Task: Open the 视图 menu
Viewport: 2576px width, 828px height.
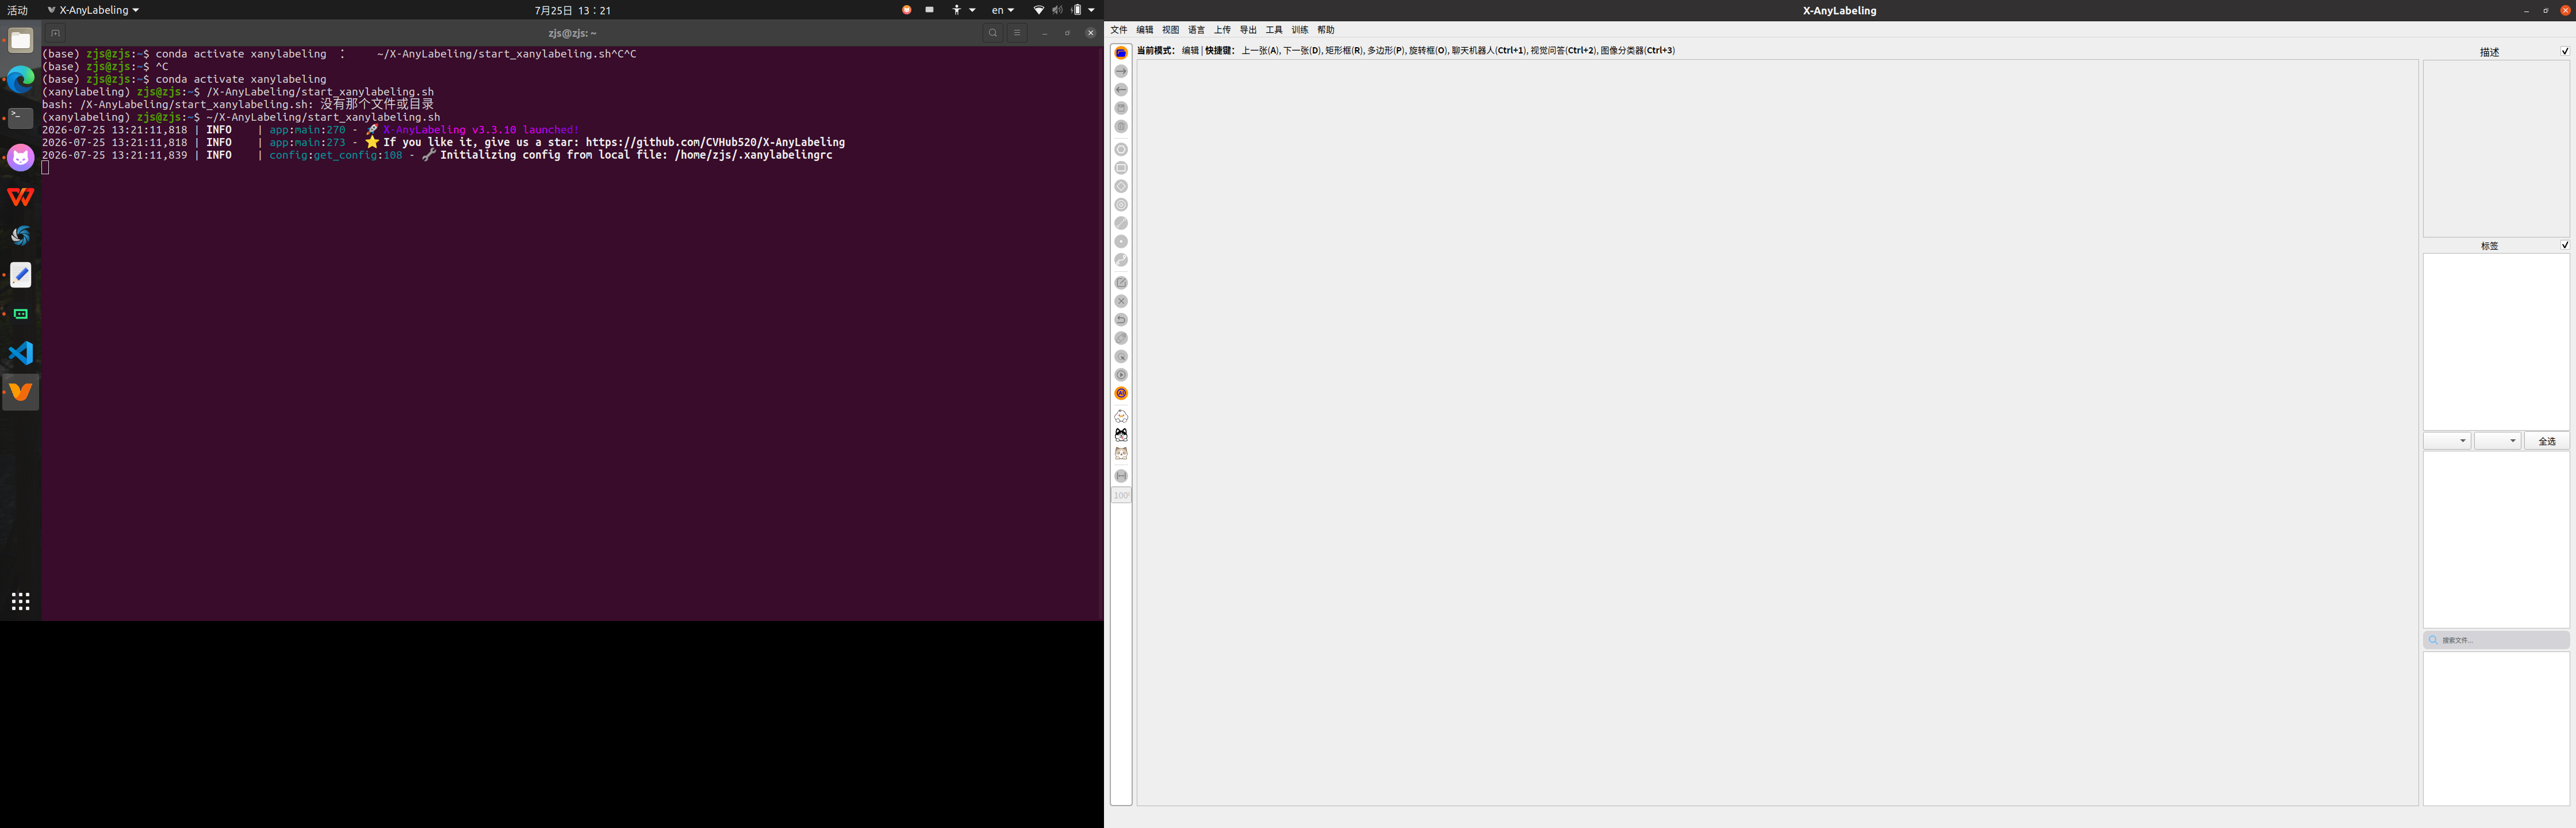Action: (1171, 30)
